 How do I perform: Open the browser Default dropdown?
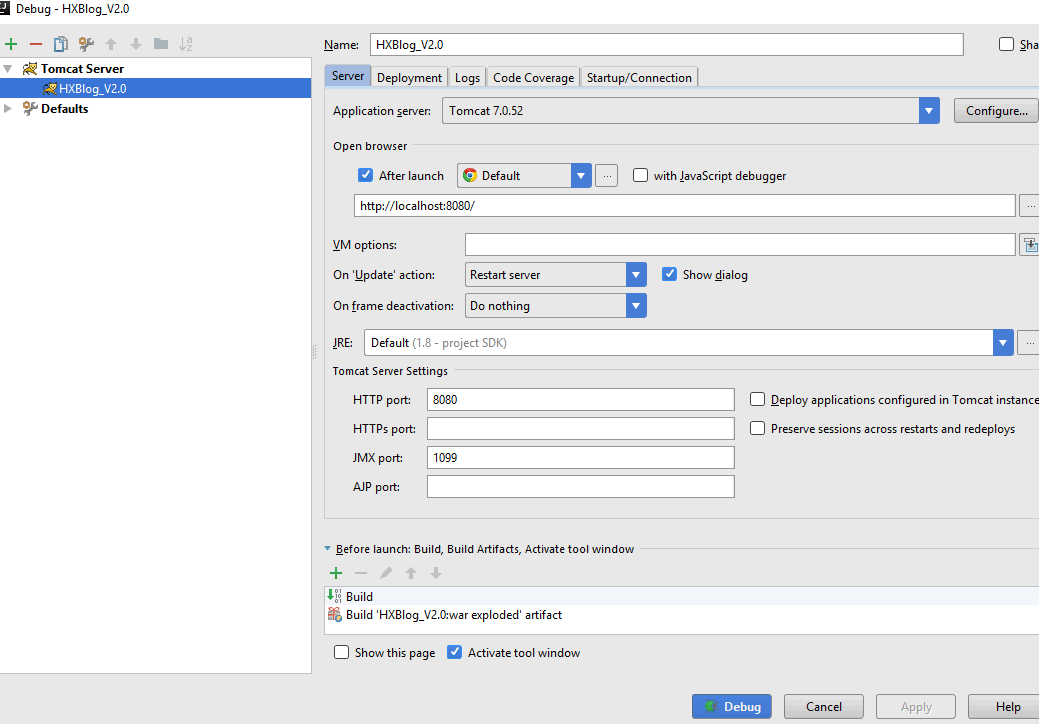click(580, 176)
